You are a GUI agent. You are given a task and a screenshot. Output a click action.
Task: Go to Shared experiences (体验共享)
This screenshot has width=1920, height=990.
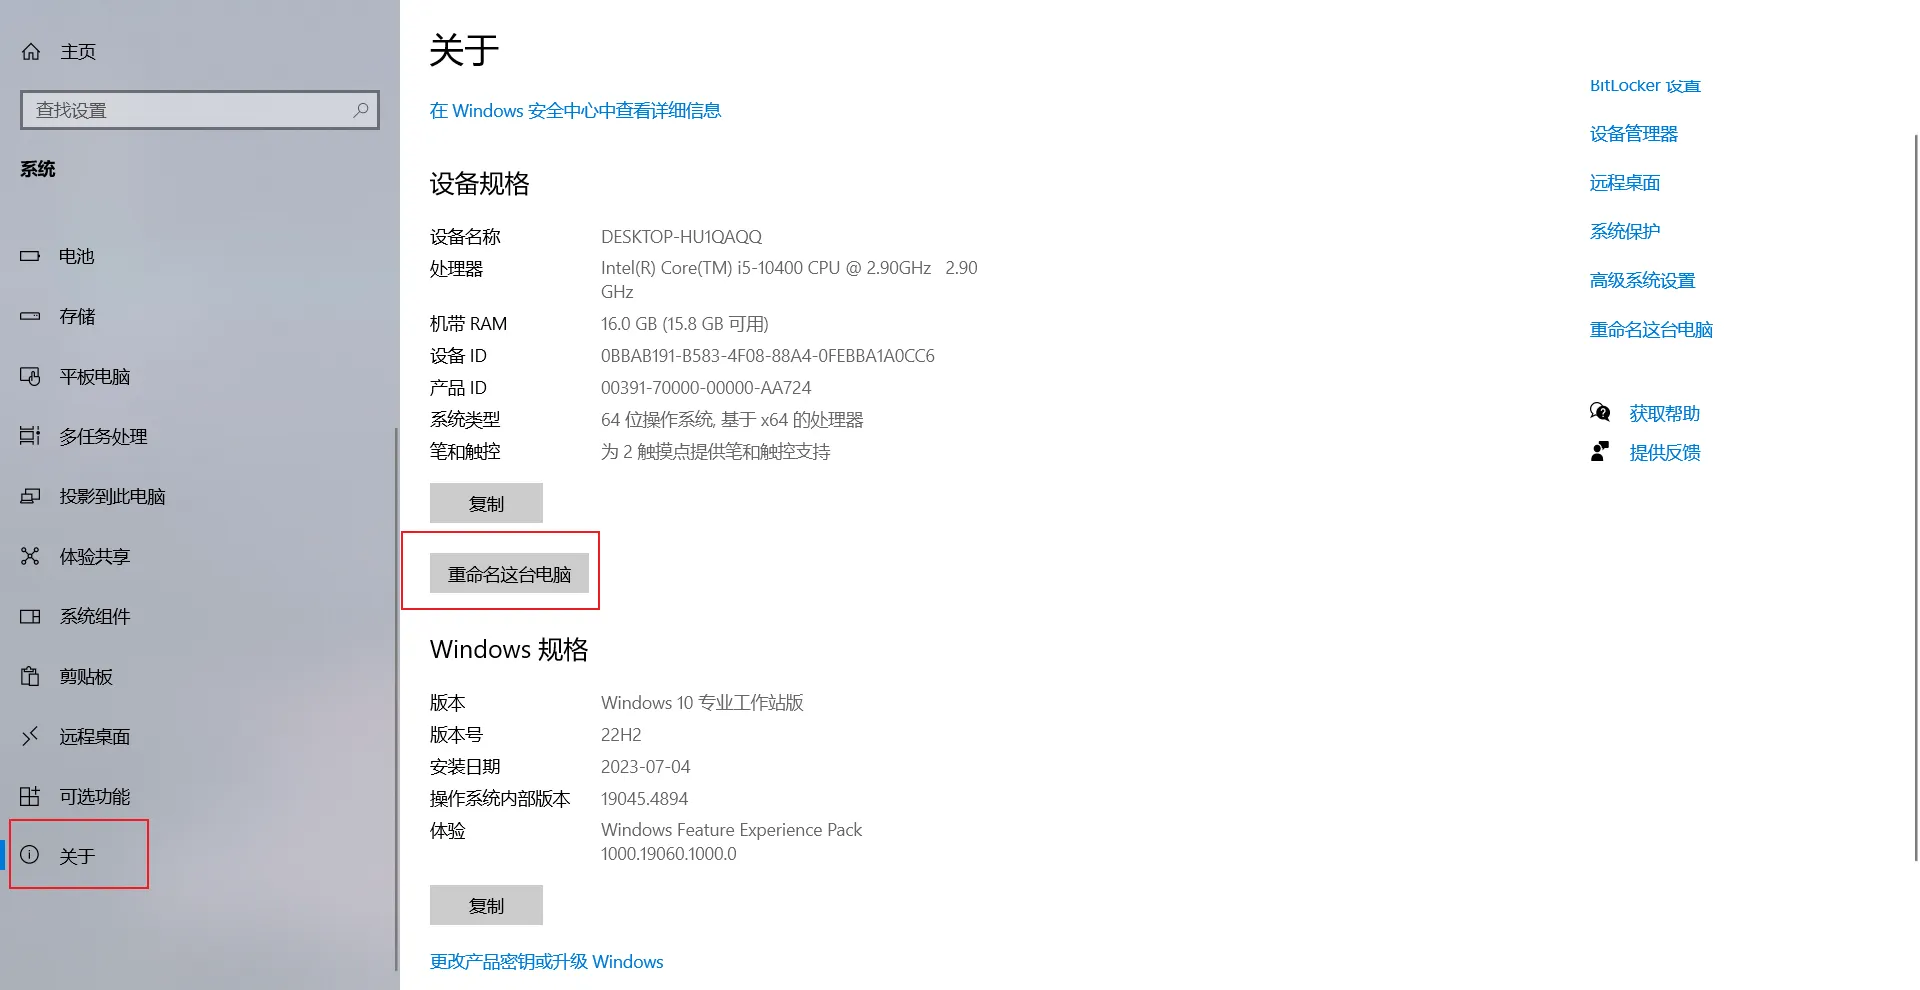tap(94, 556)
